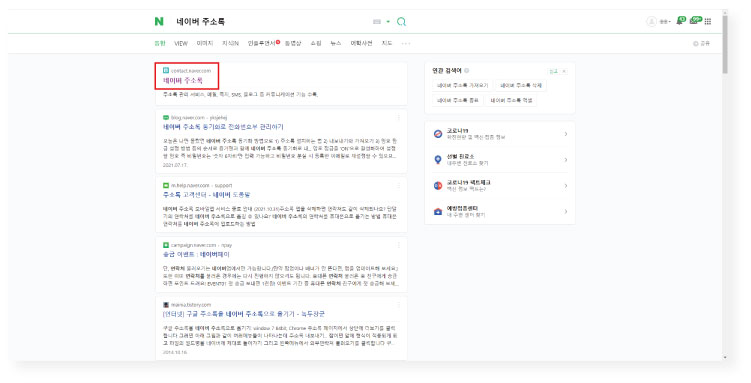Click the 예방접종센터 building icon
The height and width of the screenshot is (383, 751).
438,212
